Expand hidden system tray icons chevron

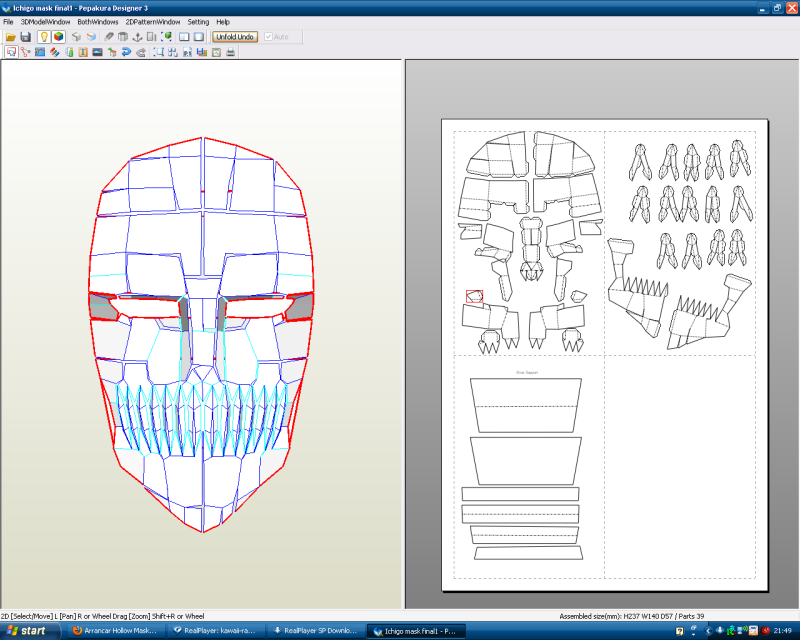click(x=707, y=631)
